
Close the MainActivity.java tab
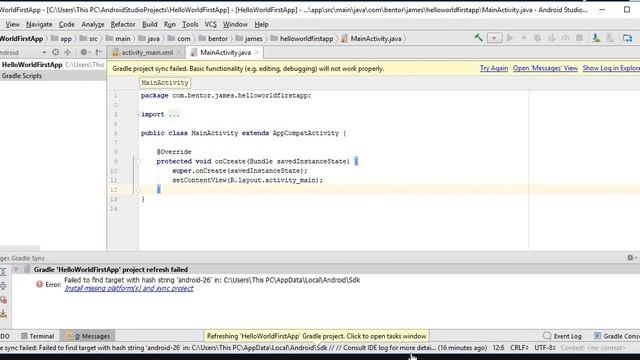point(257,52)
